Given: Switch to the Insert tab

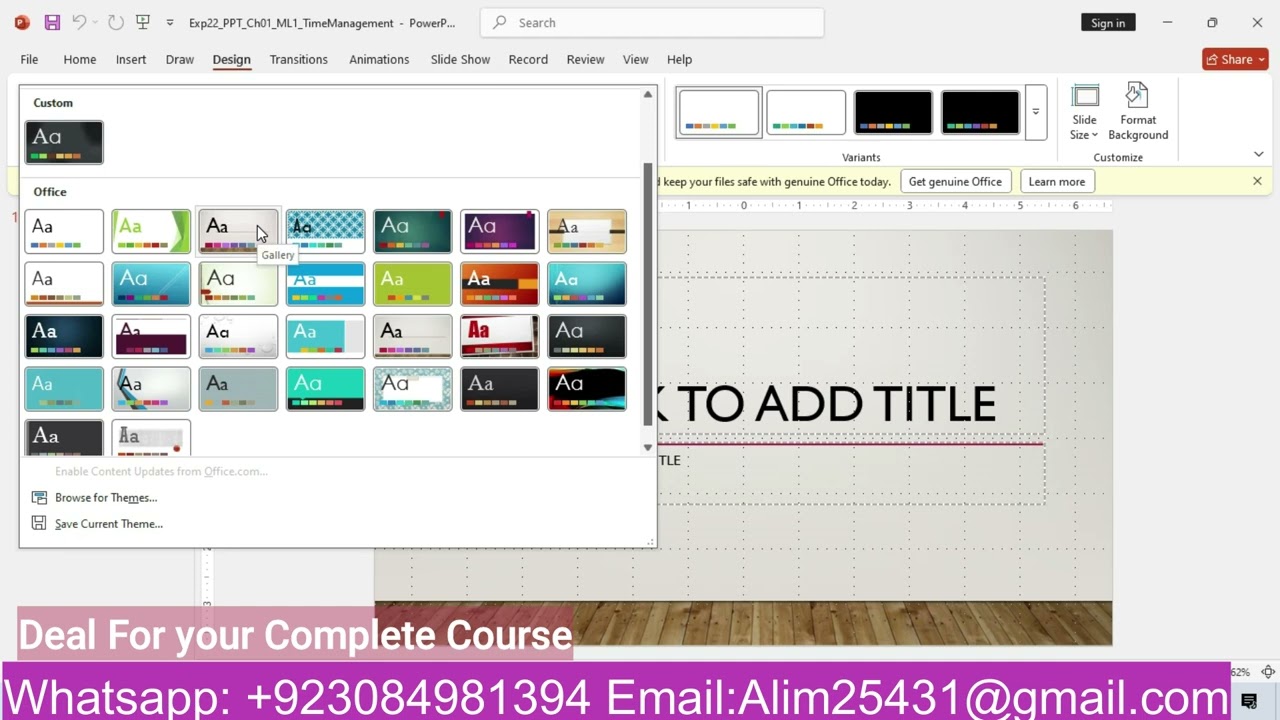Looking at the screenshot, I should tap(131, 59).
